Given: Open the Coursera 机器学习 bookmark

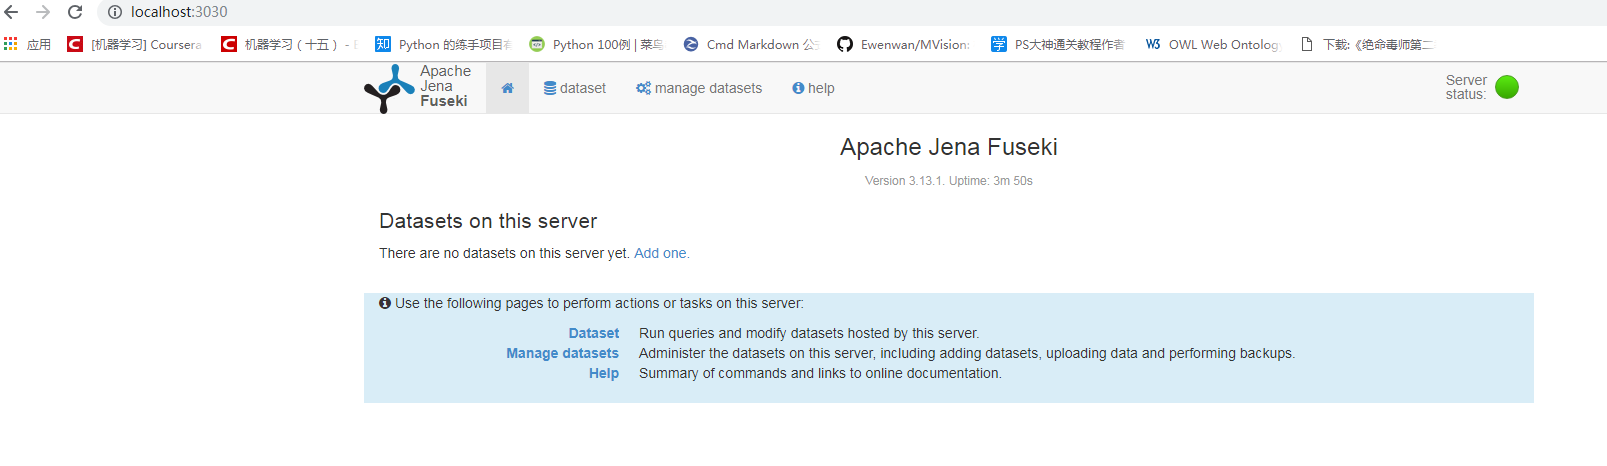Looking at the screenshot, I should click(135, 44).
